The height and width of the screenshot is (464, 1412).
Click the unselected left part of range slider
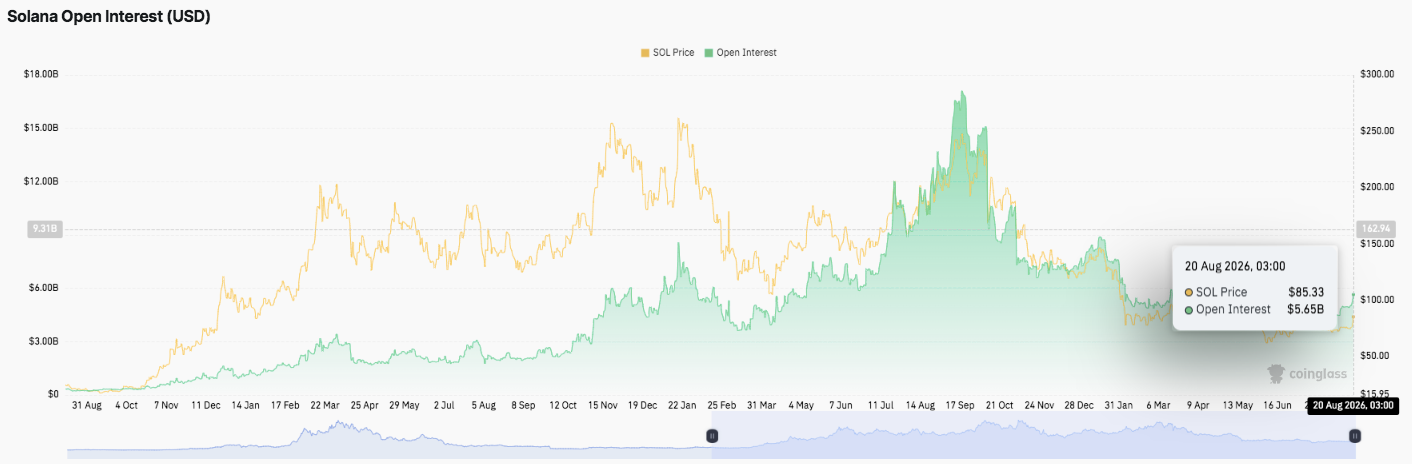(x=389, y=438)
